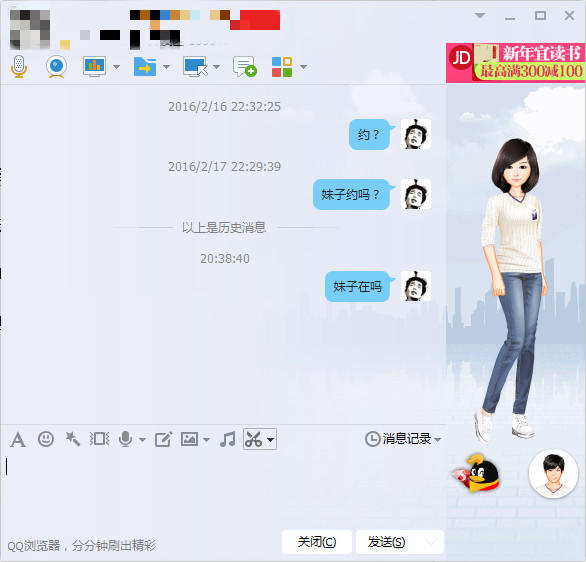
Task: Create a discussion group with chat-plus icon
Action: (245, 67)
